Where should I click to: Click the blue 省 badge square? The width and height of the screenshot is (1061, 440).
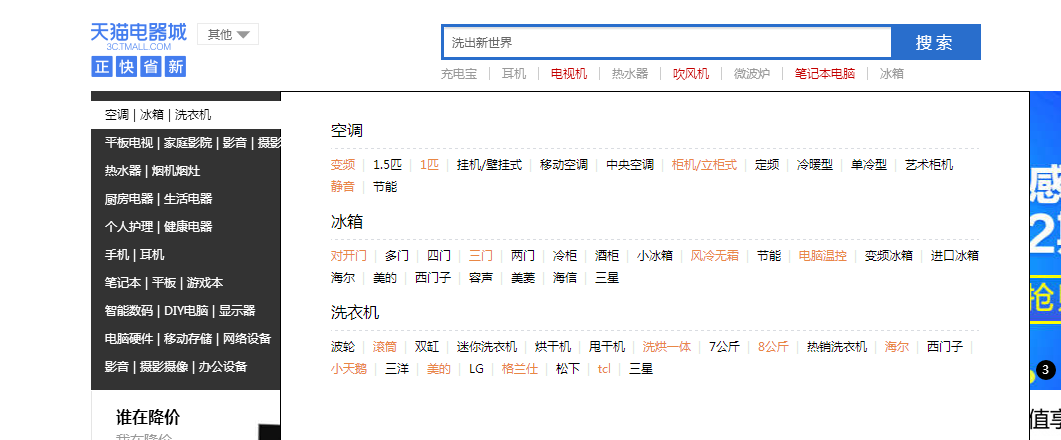tap(150, 66)
